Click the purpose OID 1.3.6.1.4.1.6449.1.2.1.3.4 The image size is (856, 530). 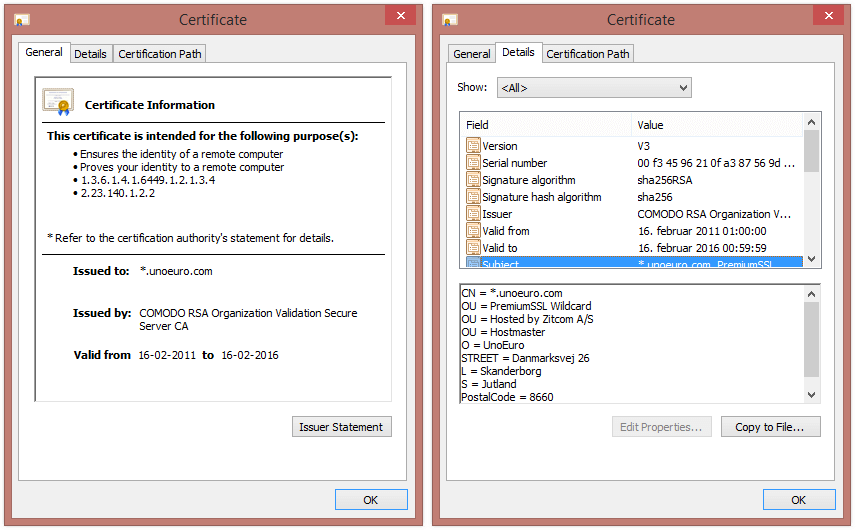click(148, 180)
